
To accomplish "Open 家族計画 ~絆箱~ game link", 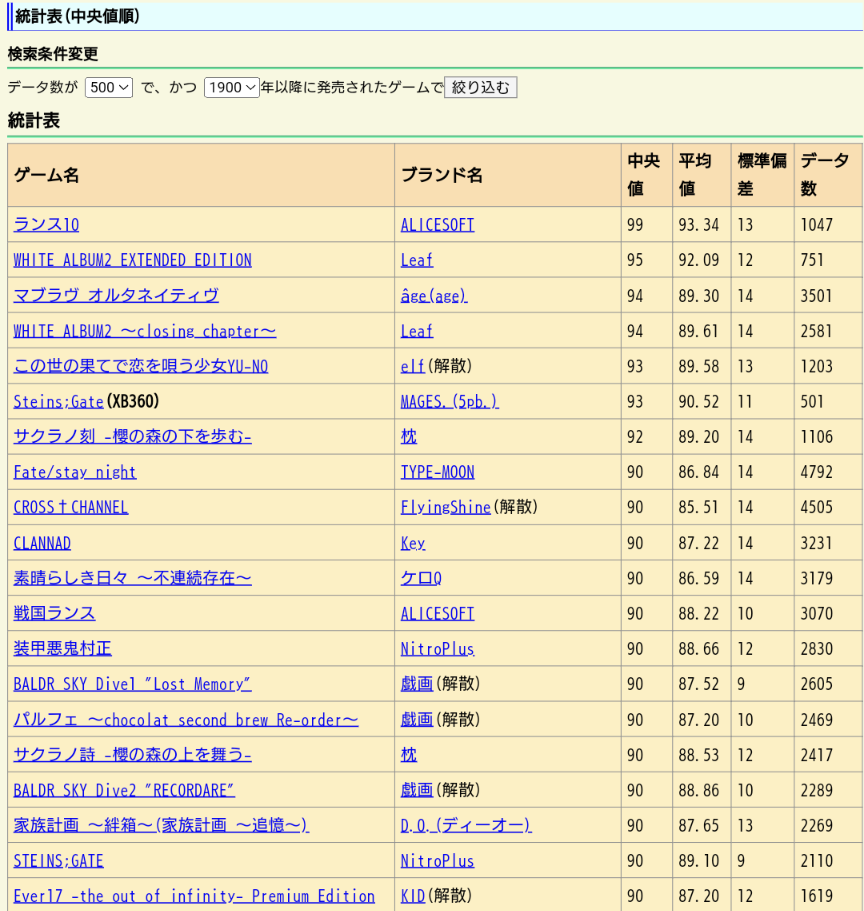I will tap(162, 826).
